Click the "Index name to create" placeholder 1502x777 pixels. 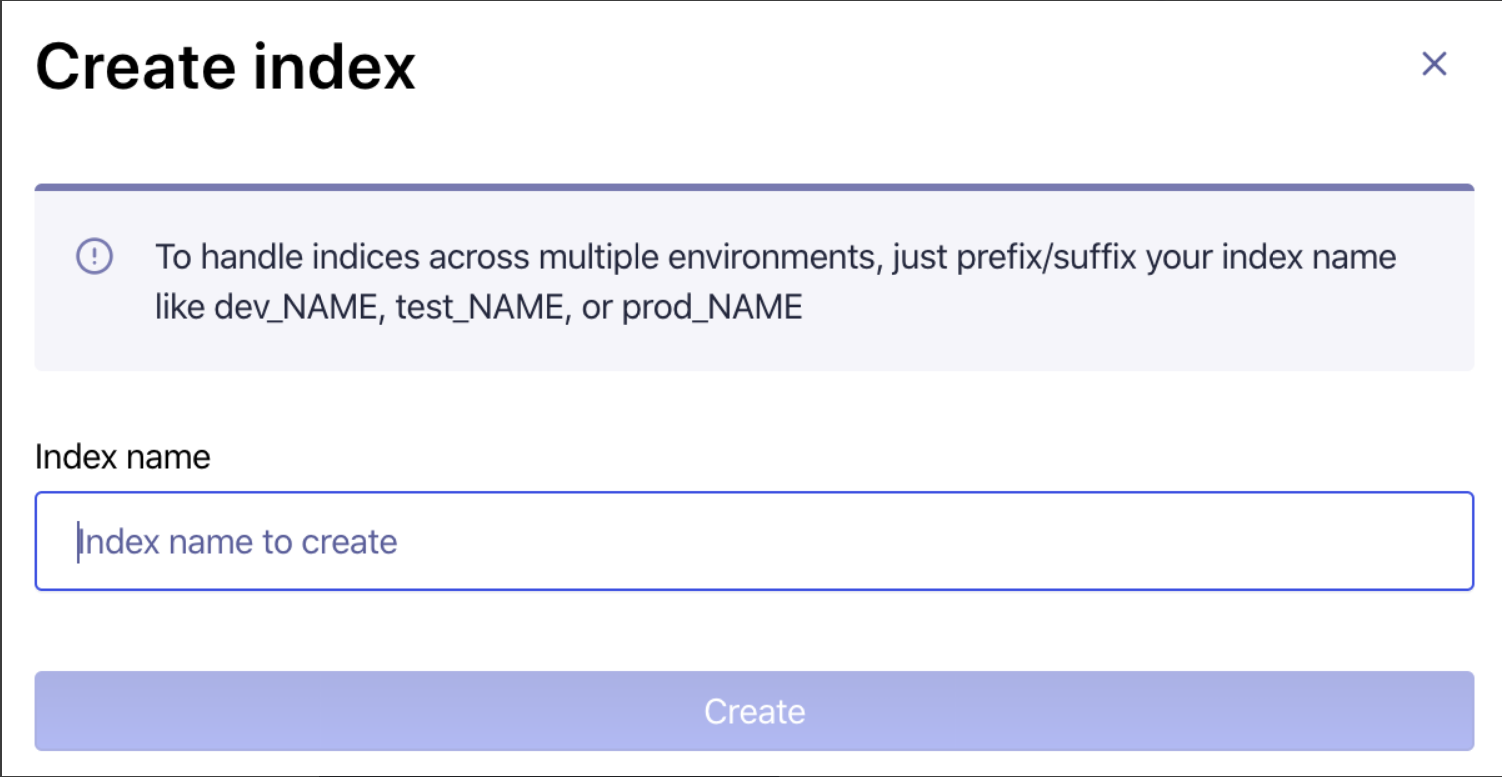pos(238,542)
